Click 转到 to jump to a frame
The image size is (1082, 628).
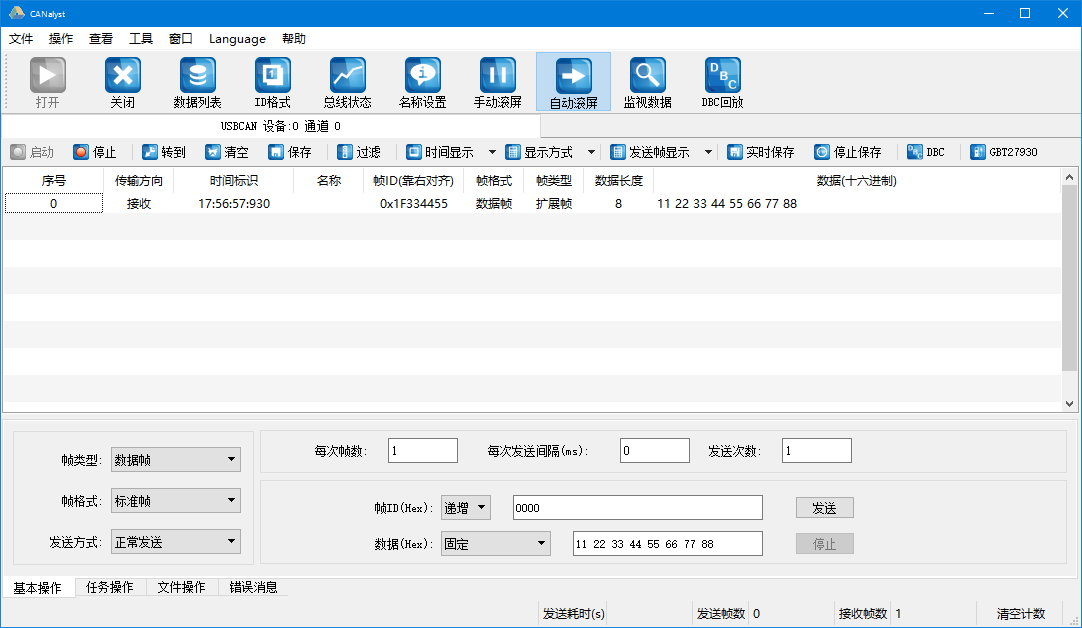[164, 152]
